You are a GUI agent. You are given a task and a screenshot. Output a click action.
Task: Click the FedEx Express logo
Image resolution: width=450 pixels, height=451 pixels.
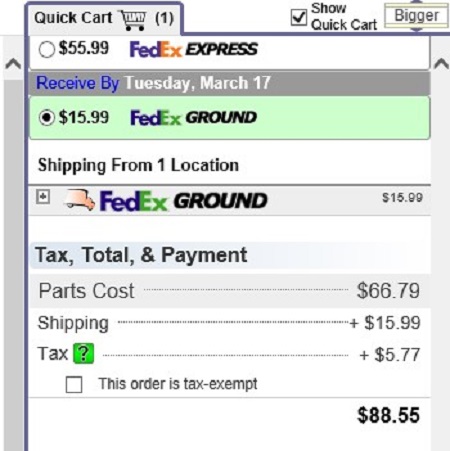(193, 49)
